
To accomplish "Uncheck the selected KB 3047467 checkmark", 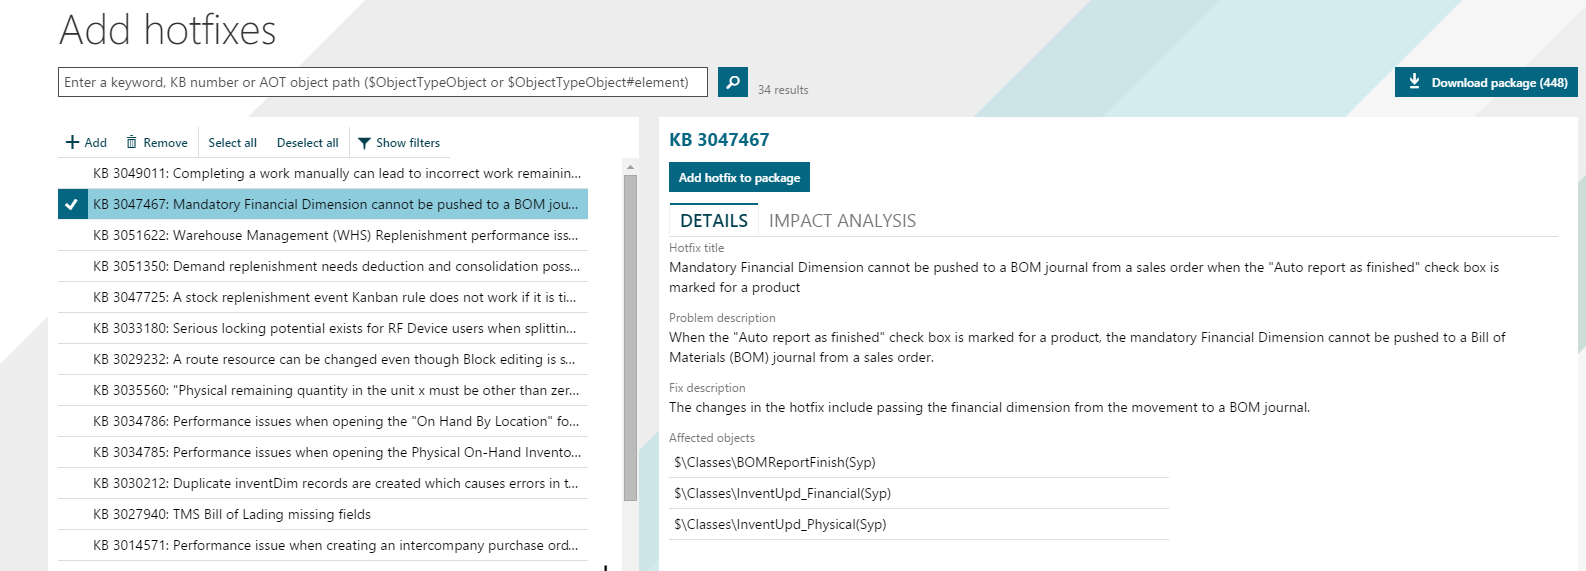I will pos(72,204).
